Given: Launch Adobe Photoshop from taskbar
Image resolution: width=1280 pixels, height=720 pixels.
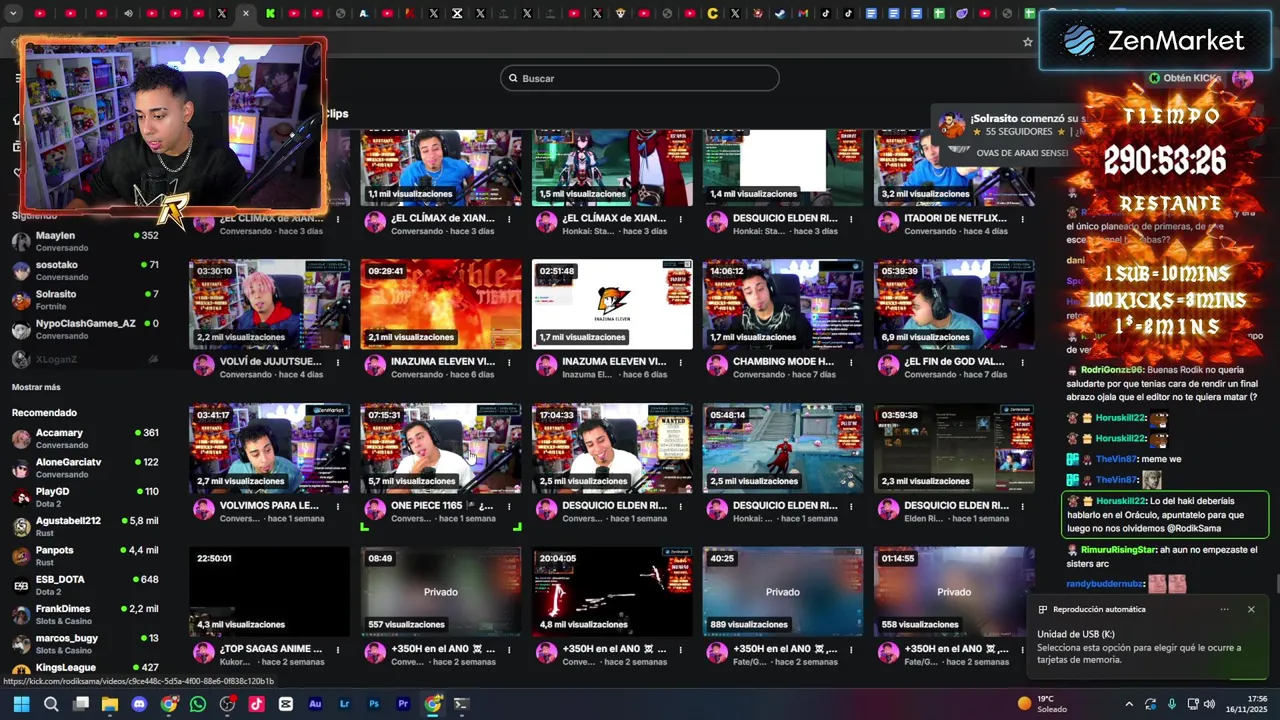Looking at the screenshot, I should click(374, 704).
